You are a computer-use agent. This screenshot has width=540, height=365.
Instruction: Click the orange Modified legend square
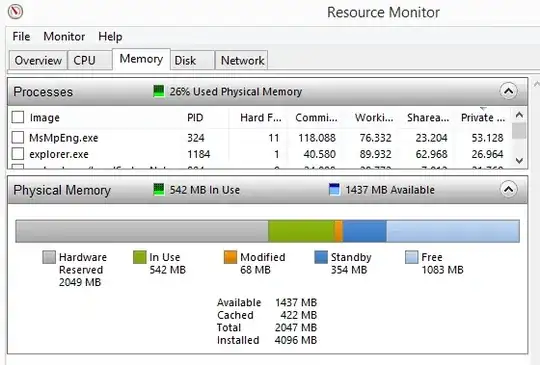click(230, 257)
